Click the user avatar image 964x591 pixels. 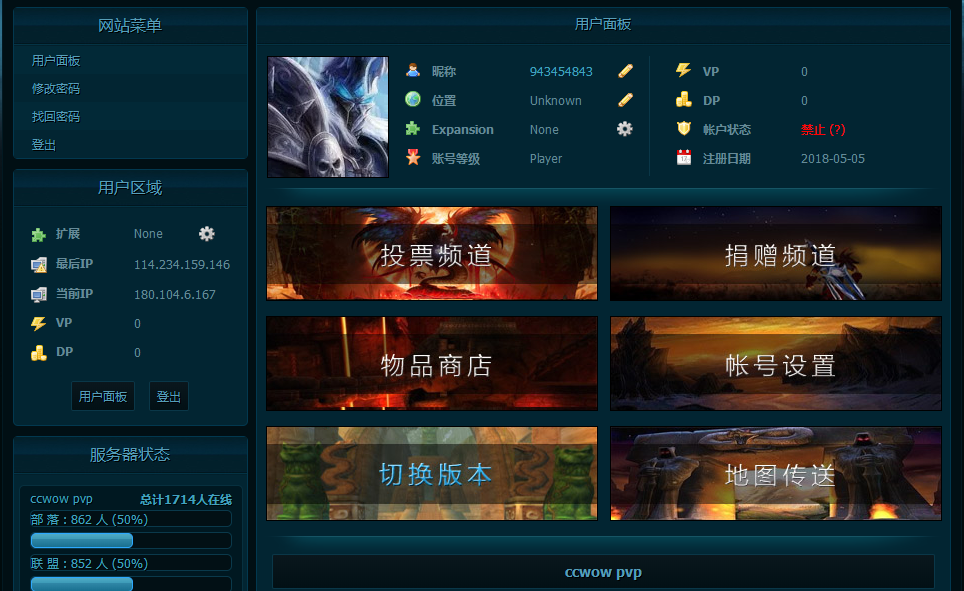328,117
